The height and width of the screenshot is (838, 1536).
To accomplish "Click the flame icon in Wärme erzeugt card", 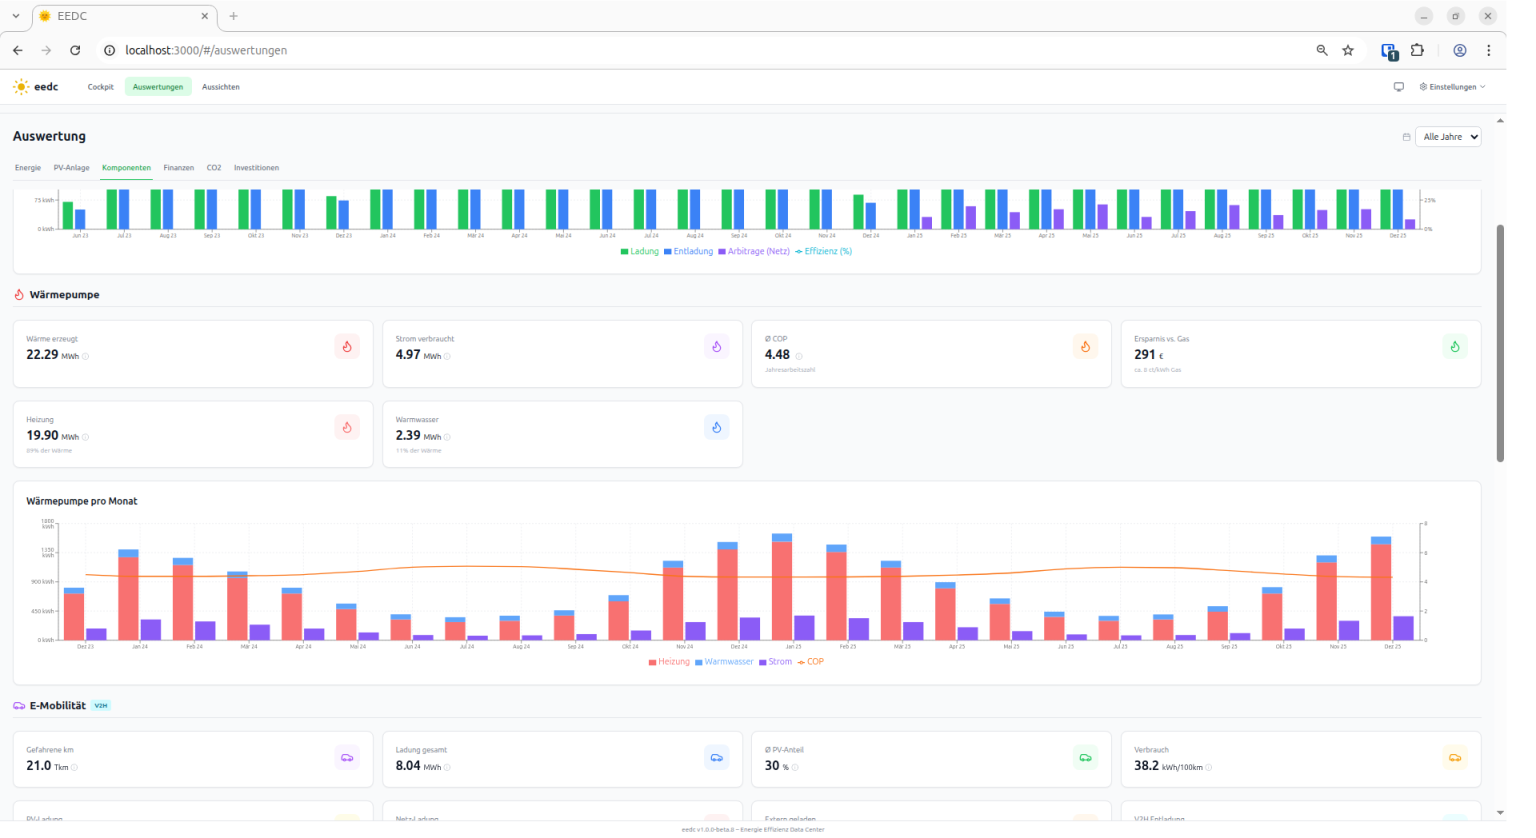I will point(347,347).
